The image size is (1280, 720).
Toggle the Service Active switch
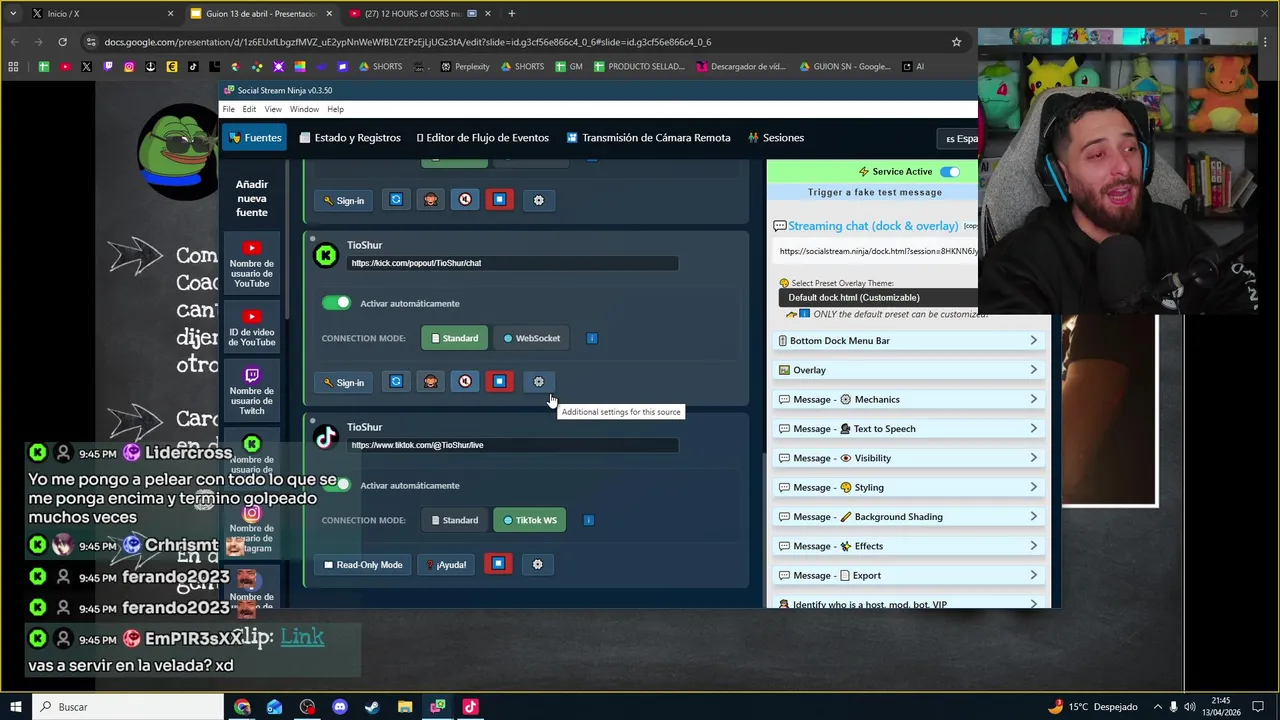click(949, 172)
